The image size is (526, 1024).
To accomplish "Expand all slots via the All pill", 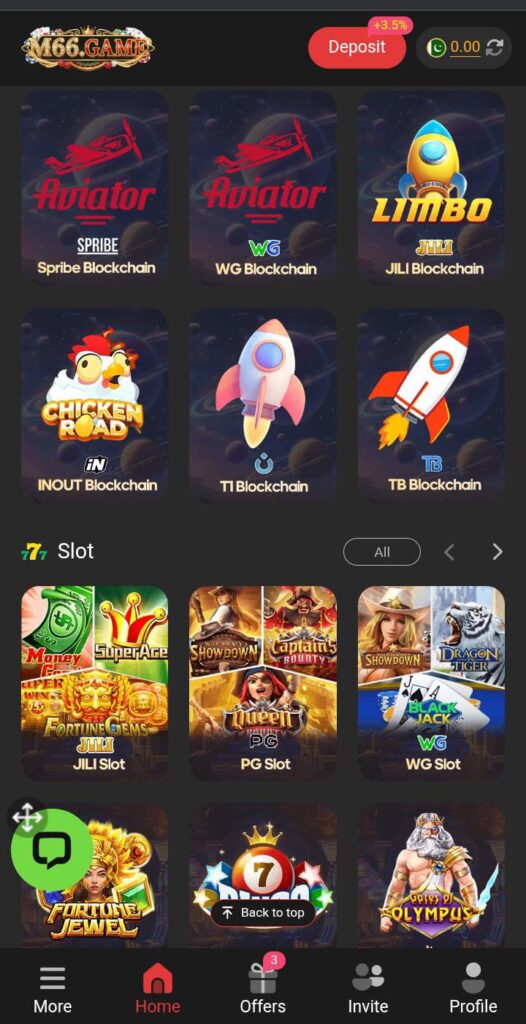I will pyautogui.click(x=382, y=552).
